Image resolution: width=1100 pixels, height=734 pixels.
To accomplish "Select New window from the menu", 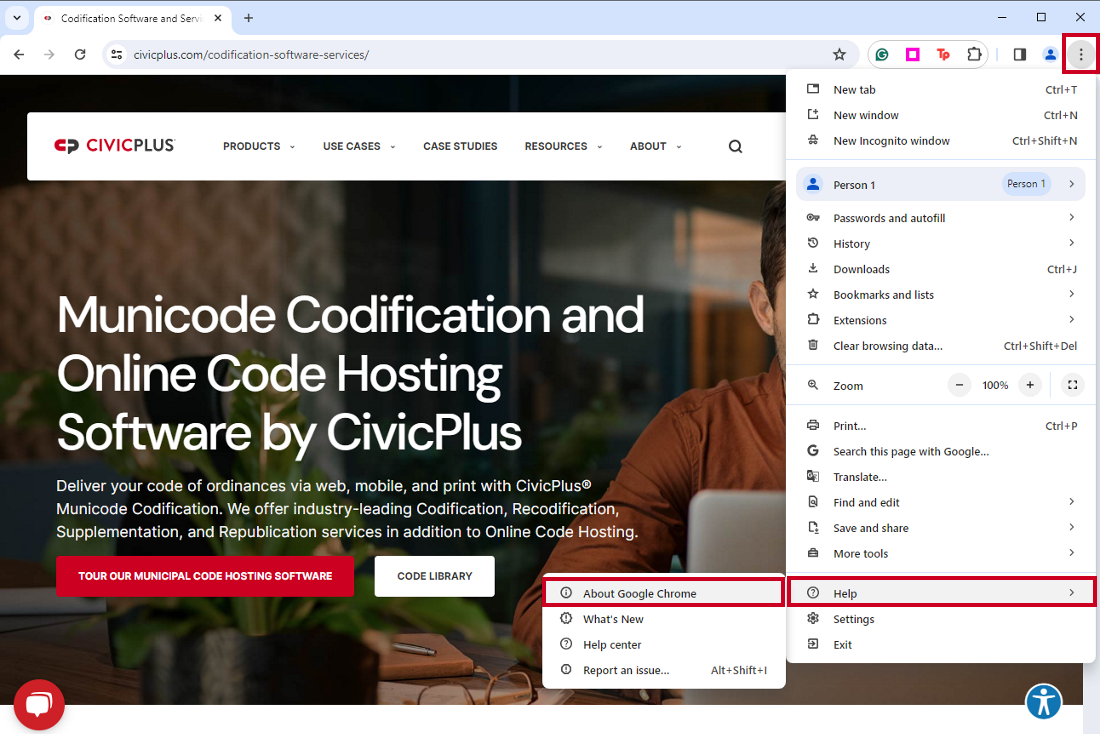I will click(x=941, y=115).
